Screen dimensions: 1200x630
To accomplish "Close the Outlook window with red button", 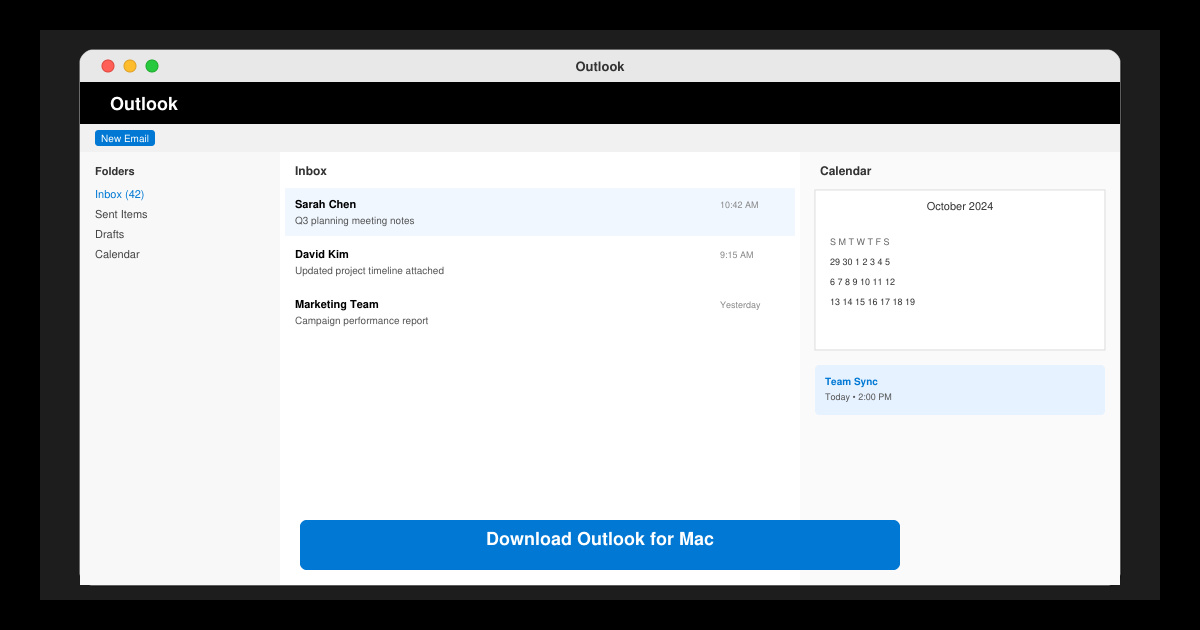I will click(108, 66).
